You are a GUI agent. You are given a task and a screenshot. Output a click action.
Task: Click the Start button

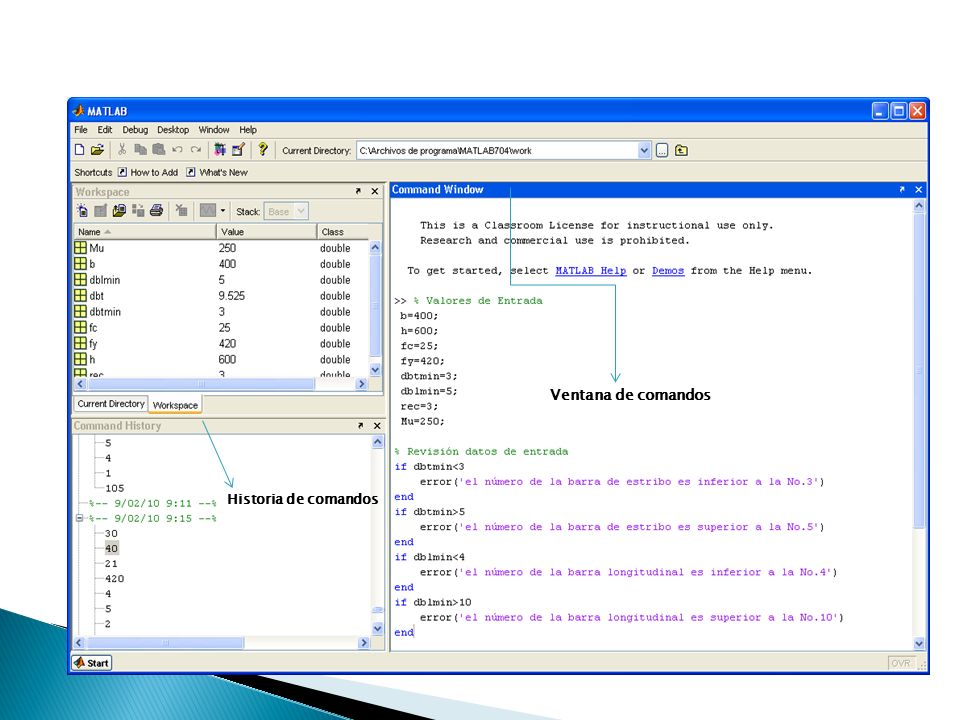click(92, 663)
